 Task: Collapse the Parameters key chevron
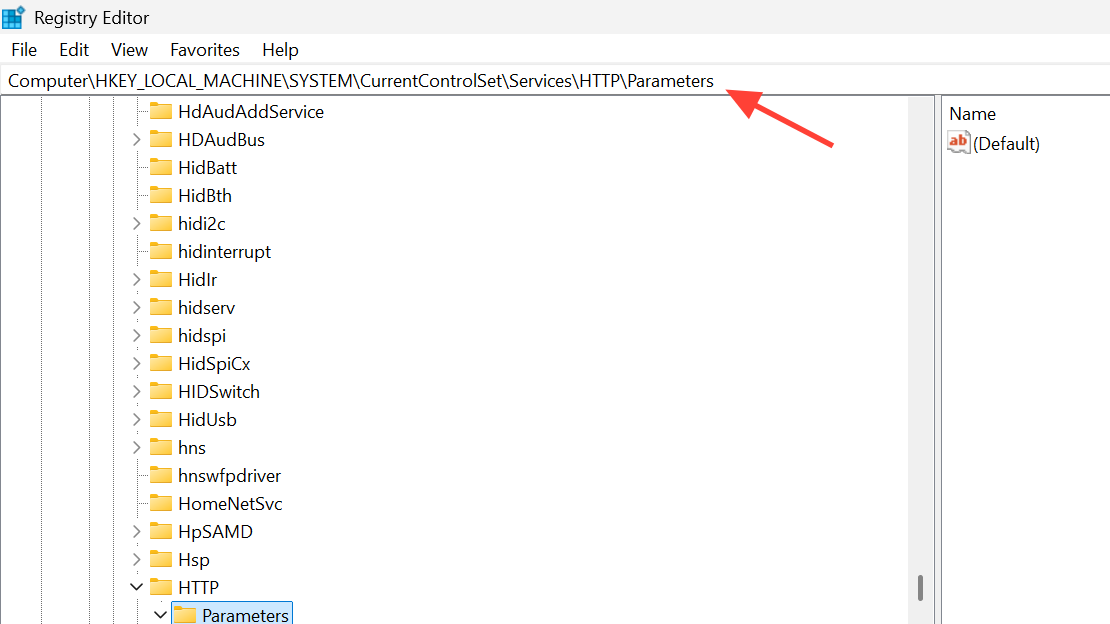[160, 614]
